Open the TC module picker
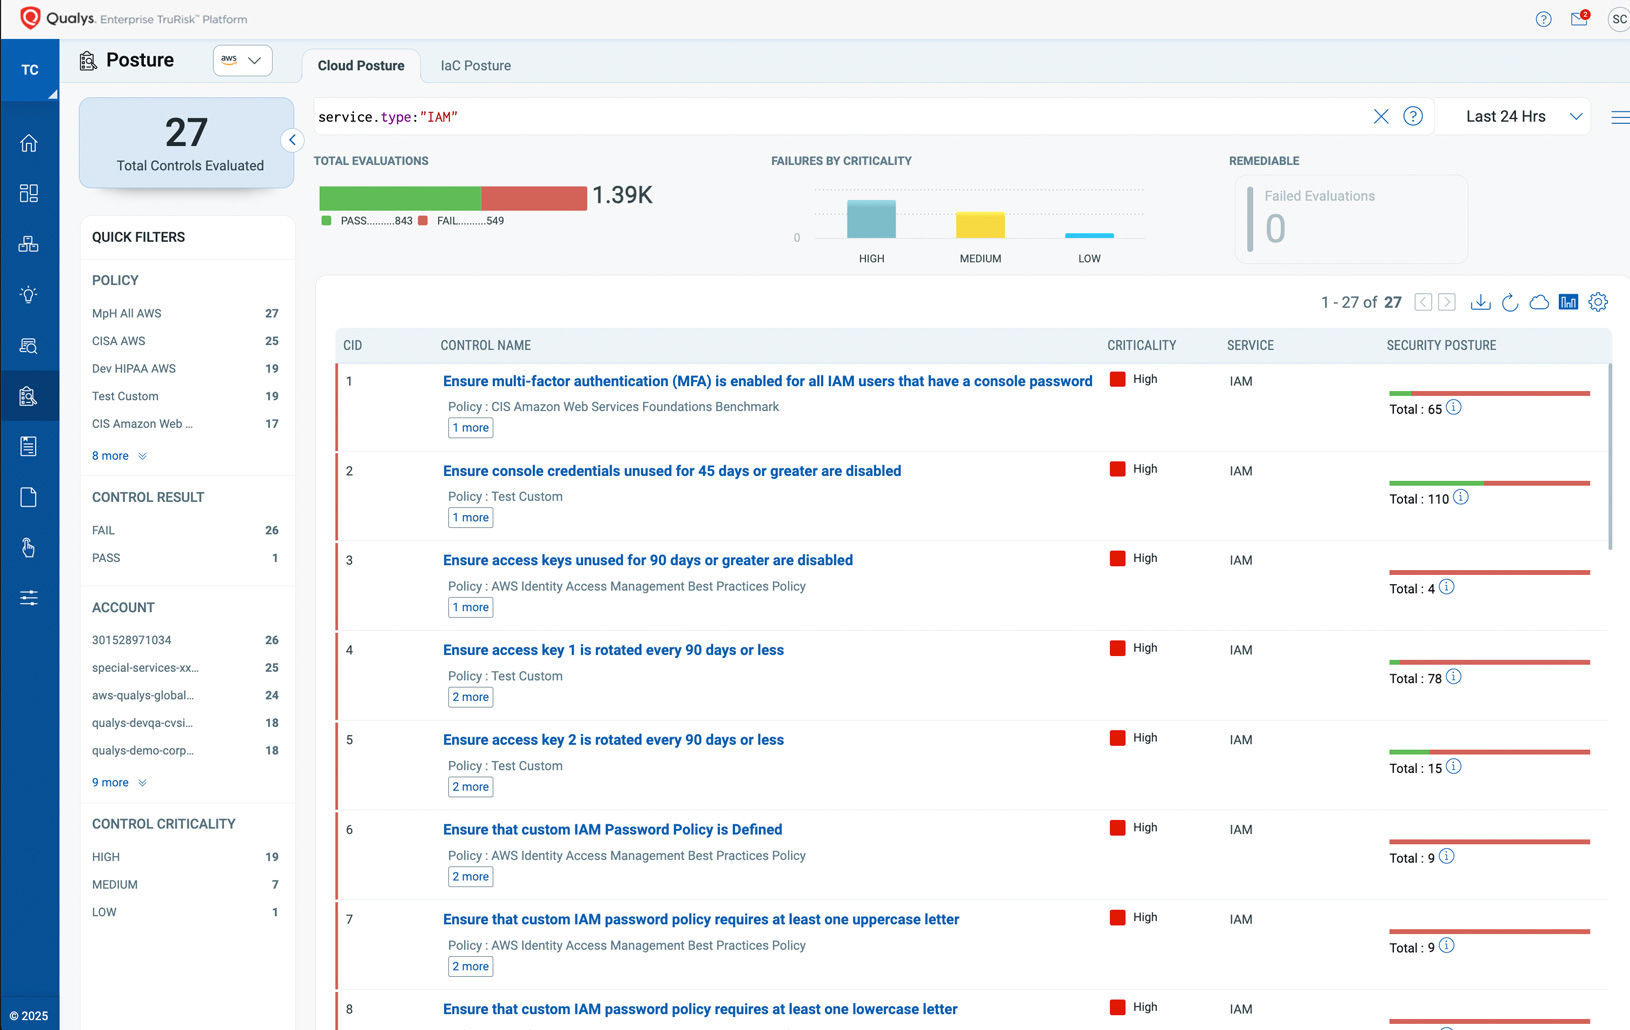Image resolution: width=1630 pixels, height=1030 pixels. pos(30,70)
